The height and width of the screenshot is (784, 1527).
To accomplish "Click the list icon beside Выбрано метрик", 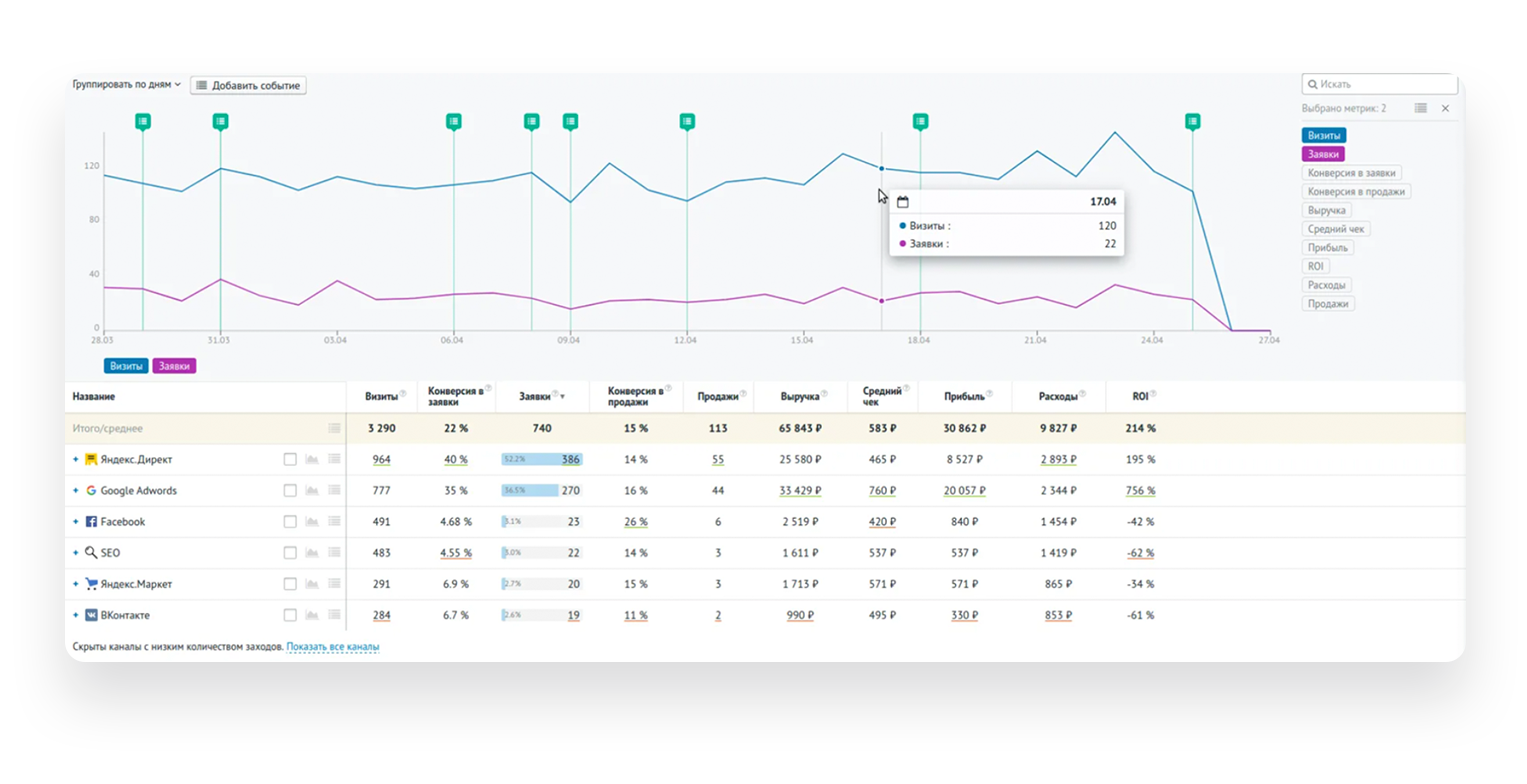I will [x=1420, y=108].
